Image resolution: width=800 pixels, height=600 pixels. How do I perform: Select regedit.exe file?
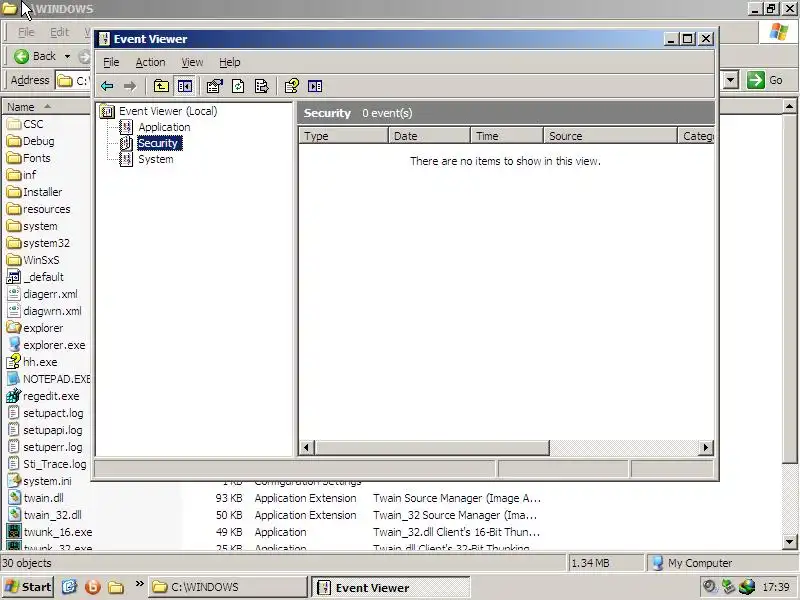[x=51, y=396]
